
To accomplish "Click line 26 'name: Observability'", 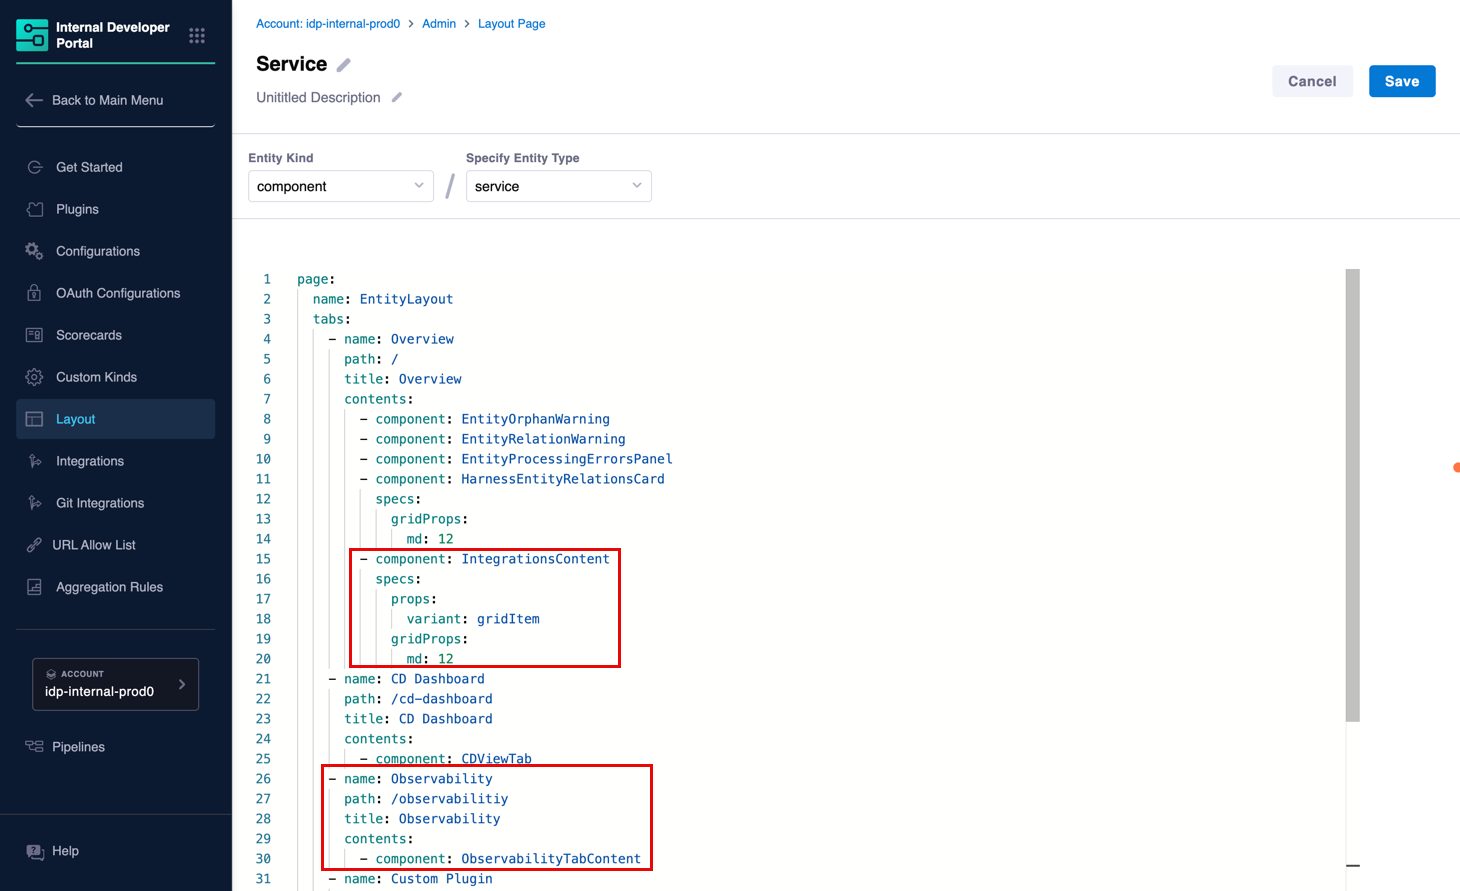I will (x=418, y=779).
